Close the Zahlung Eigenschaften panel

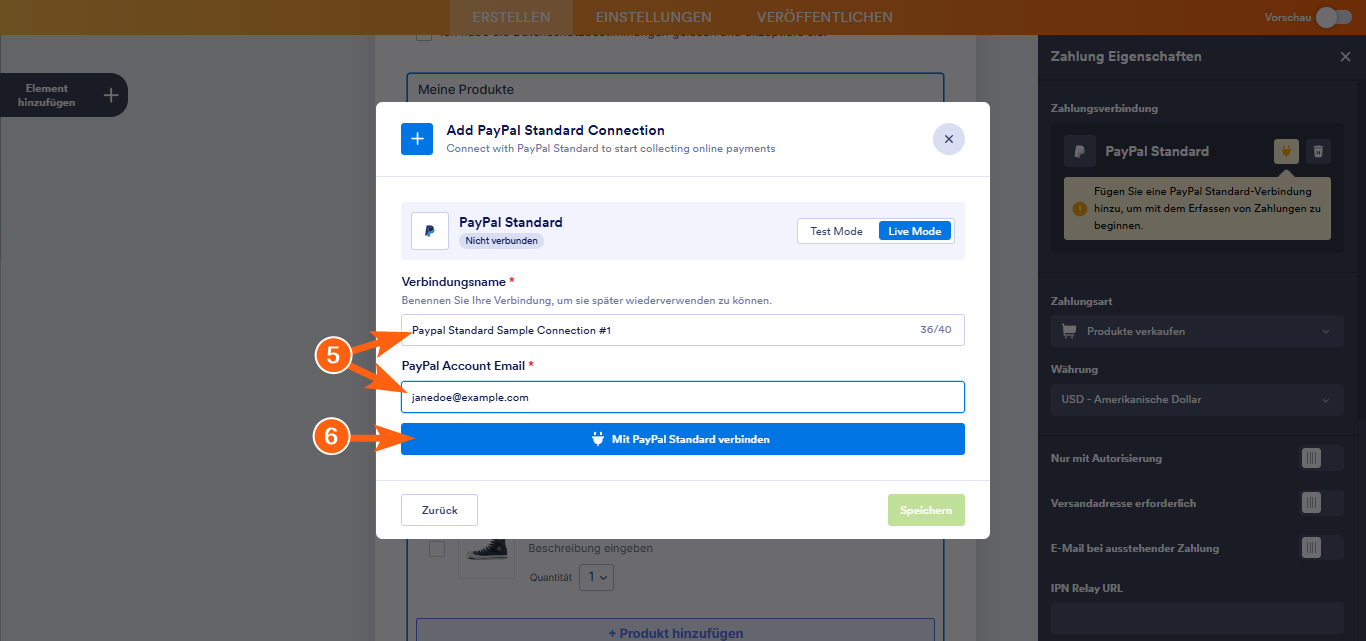[1345, 57]
